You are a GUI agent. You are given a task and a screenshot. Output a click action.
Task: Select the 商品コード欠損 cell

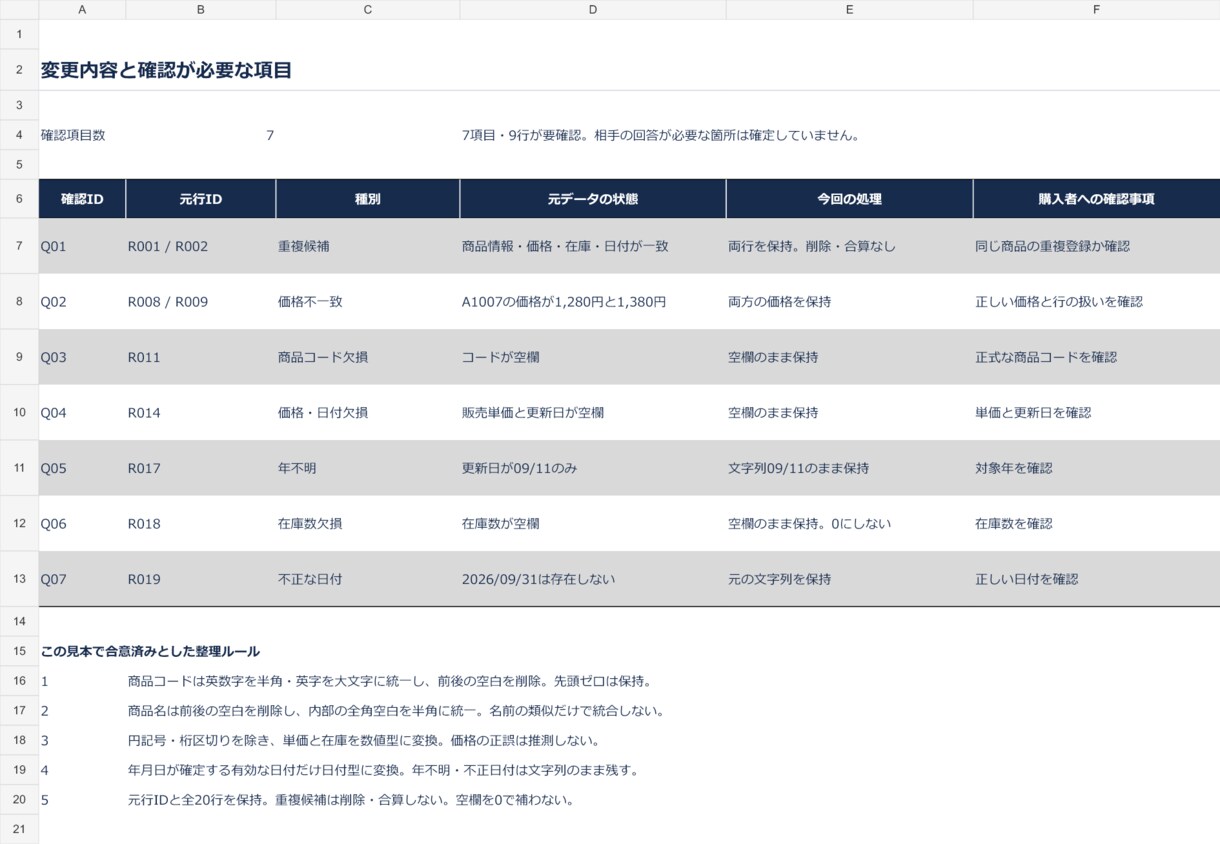click(368, 357)
